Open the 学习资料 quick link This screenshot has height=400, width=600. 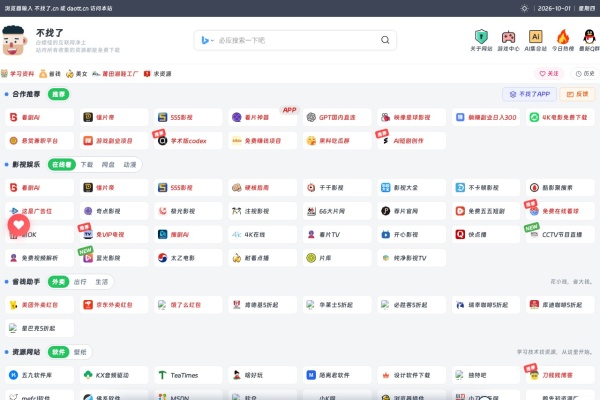[18, 73]
